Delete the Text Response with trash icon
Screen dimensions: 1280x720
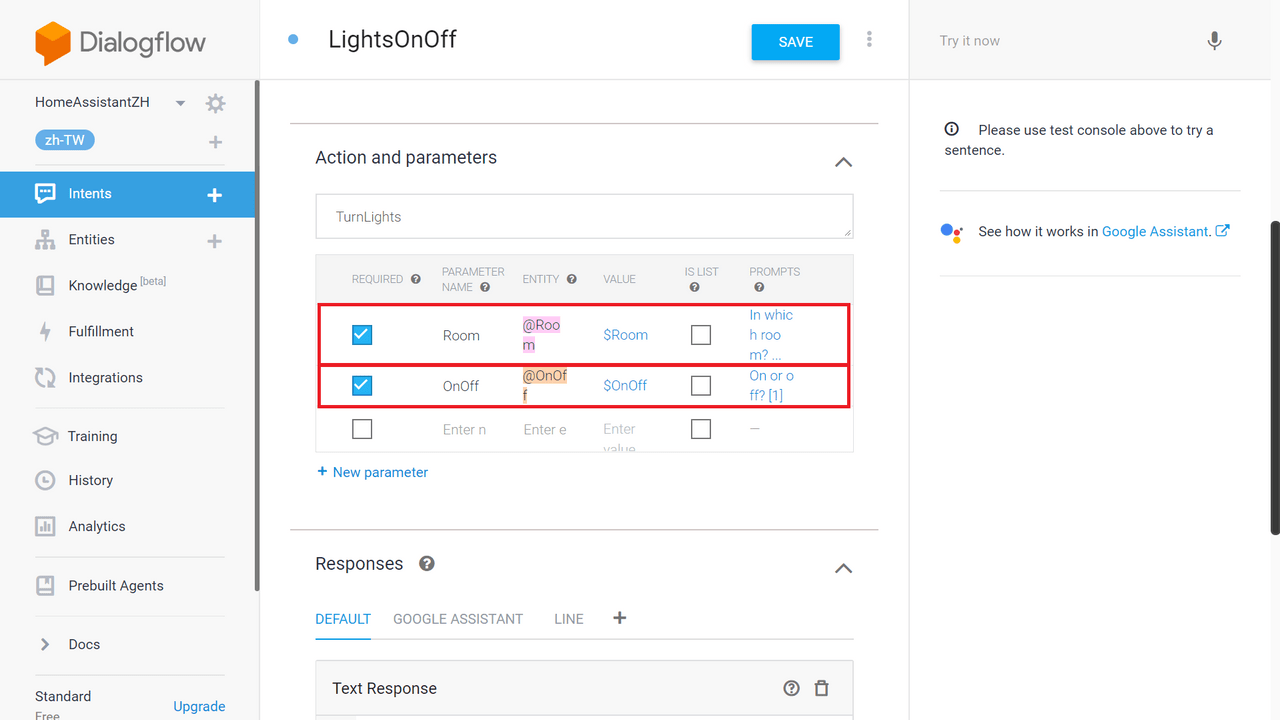click(x=822, y=688)
